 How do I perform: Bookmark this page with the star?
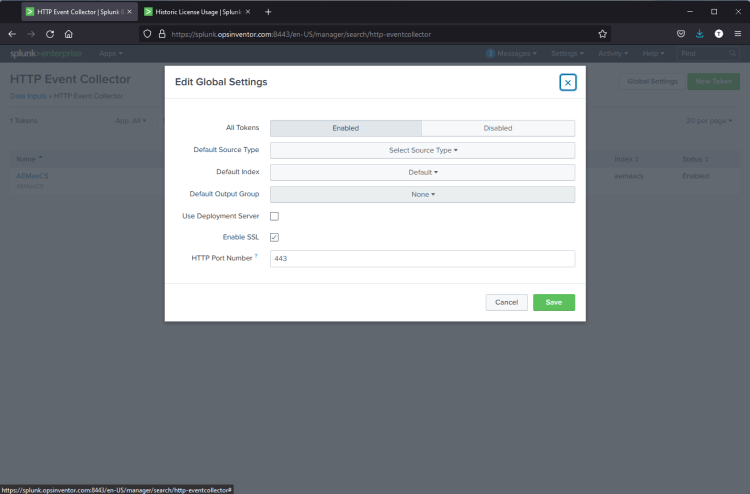[x=602, y=34]
